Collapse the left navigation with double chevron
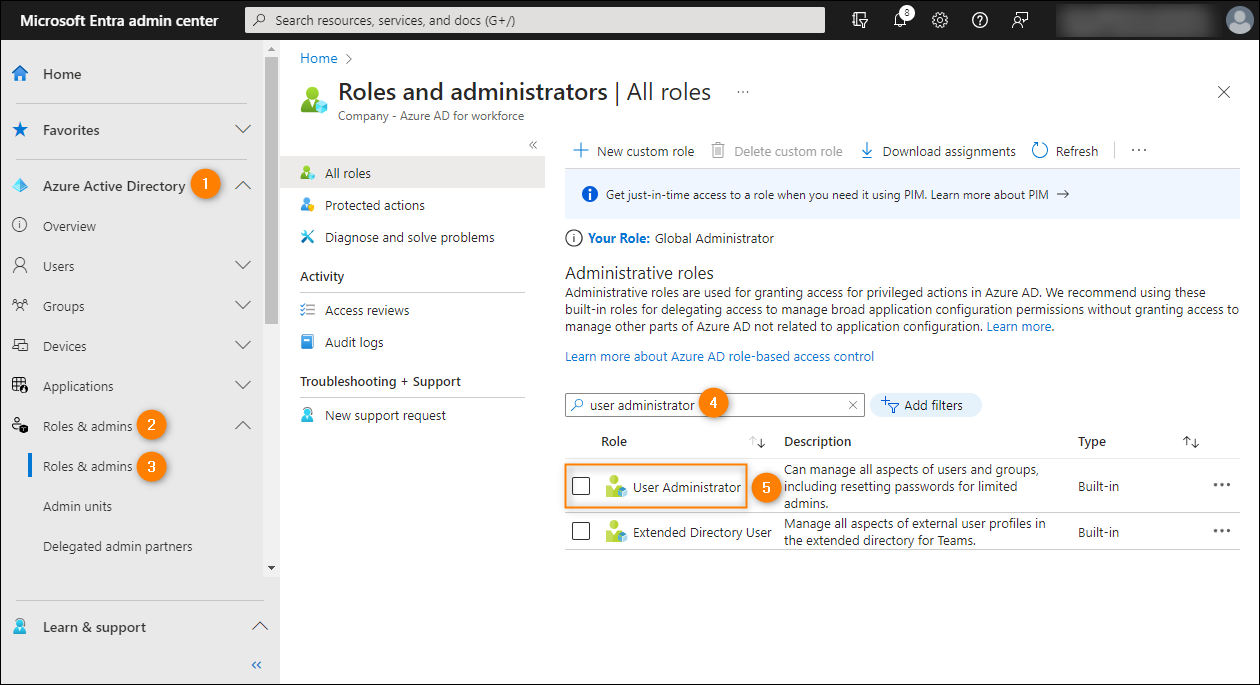1260x685 pixels. (x=256, y=664)
